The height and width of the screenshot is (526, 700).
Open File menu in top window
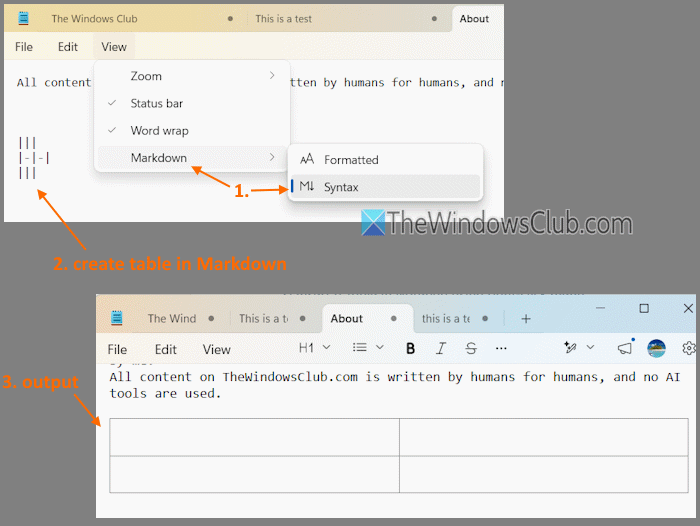point(24,47)
